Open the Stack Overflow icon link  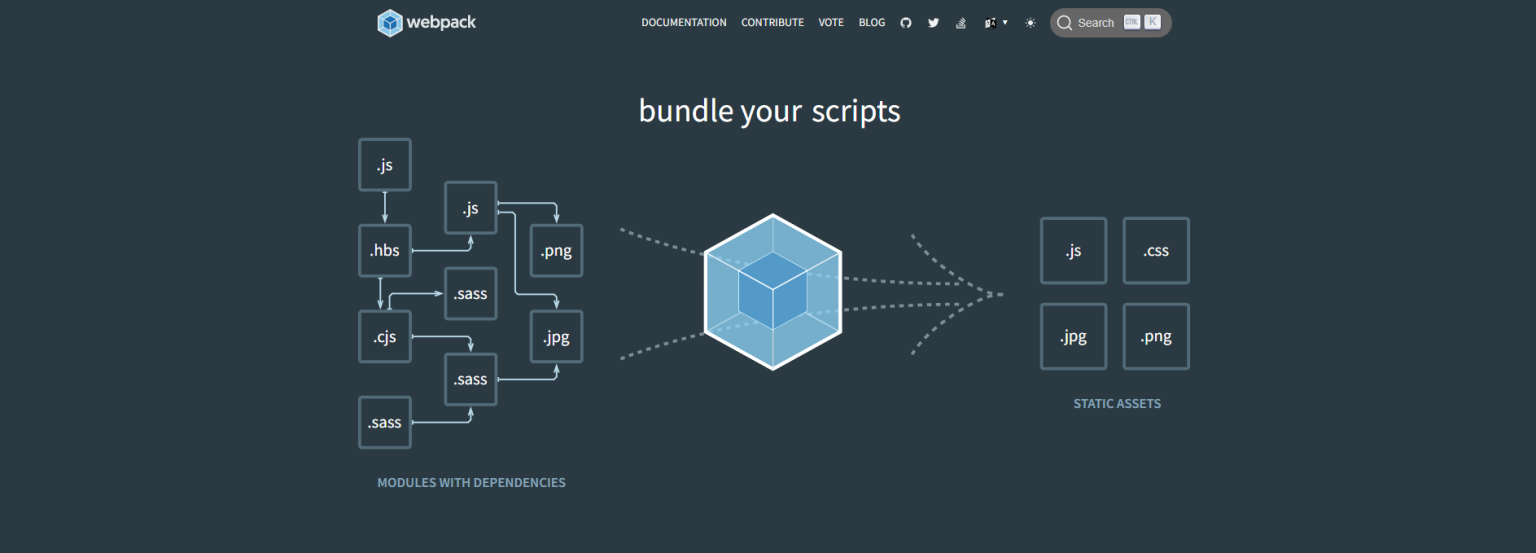coord(961,23)
